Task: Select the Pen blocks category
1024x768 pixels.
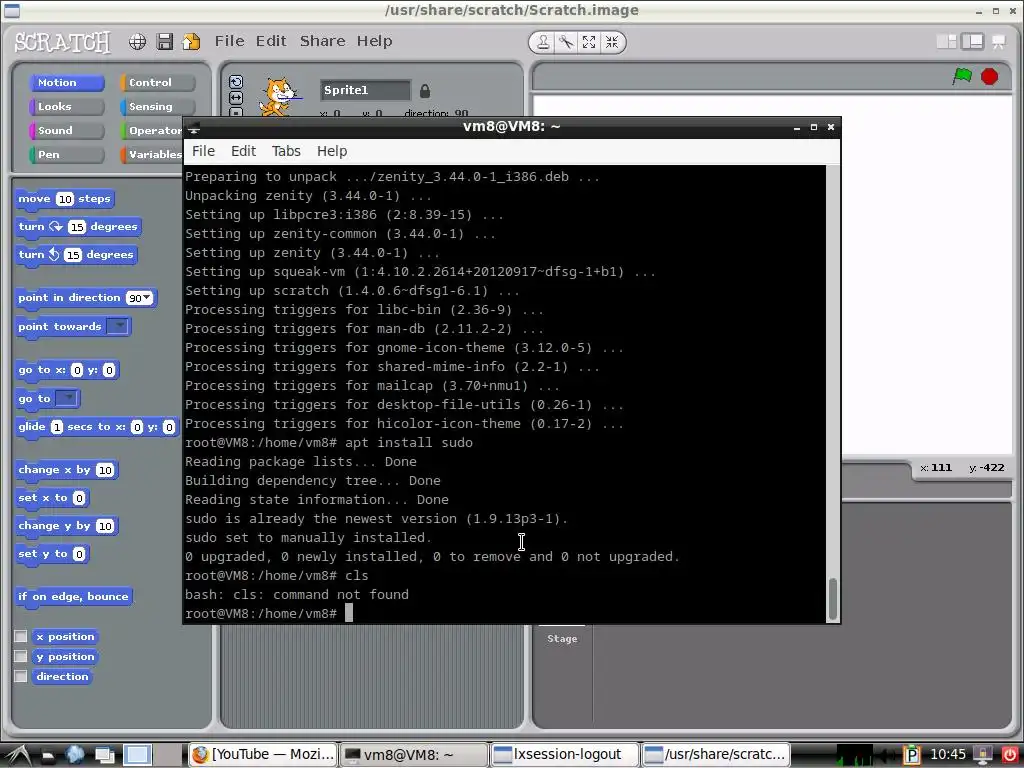Action: 67,155
